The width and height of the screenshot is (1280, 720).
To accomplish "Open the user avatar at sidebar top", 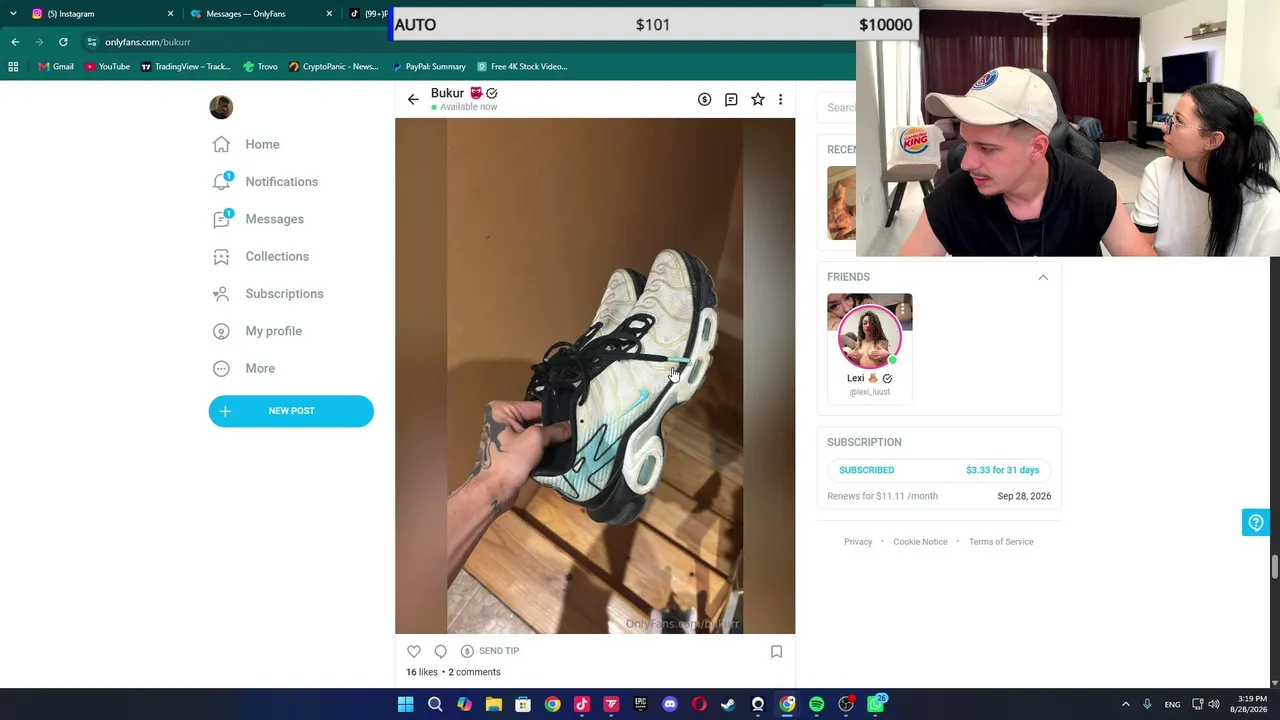I will pyautogui.click(x=221, y=107).
